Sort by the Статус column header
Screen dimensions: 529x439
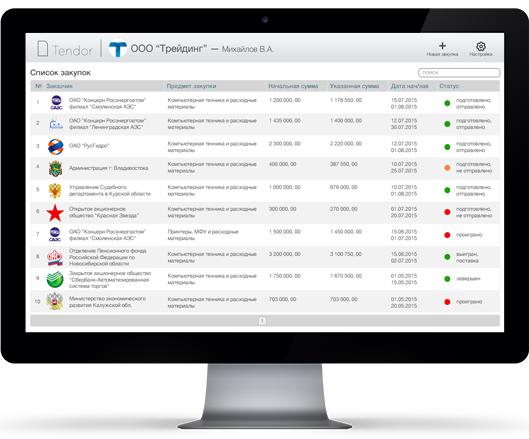point(449,86)
